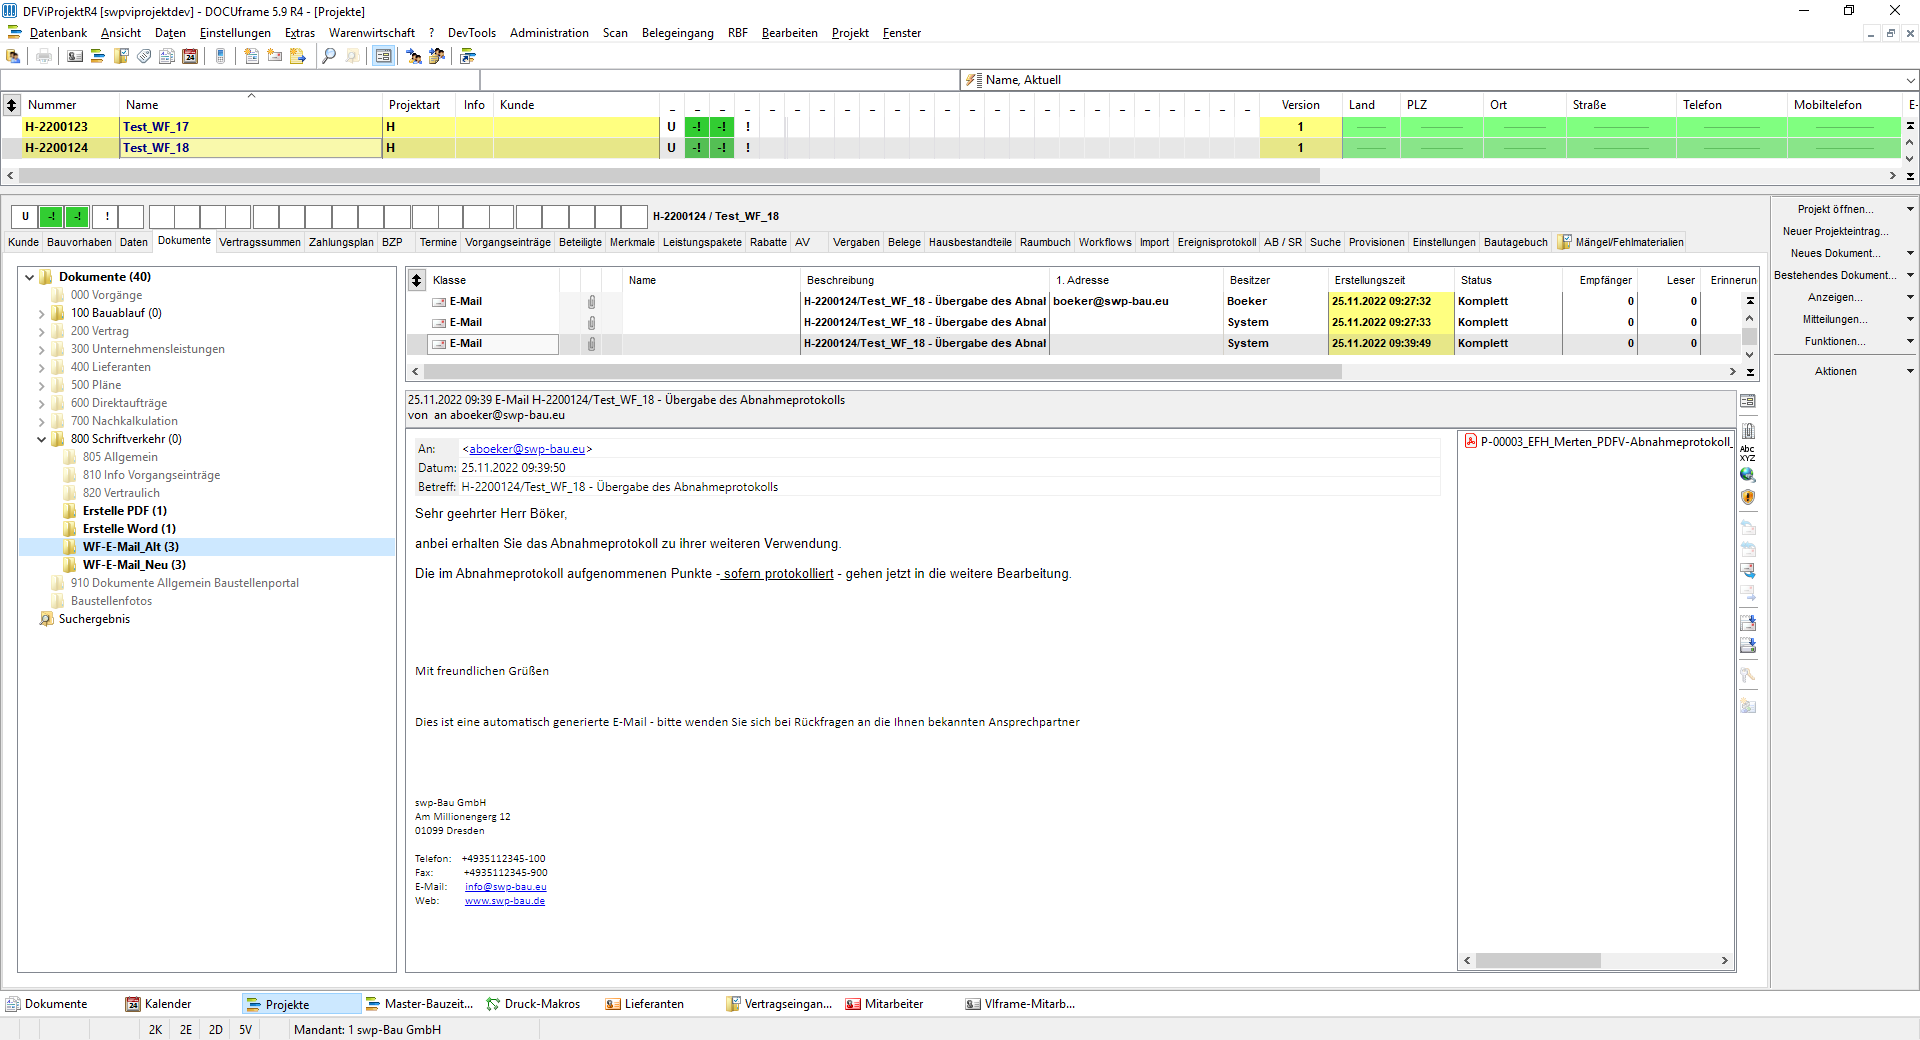1920x1040 pixels.
Task: Click the Mängel/Fehlmaterialien tab icon
Action: (x=1565, y=242)
